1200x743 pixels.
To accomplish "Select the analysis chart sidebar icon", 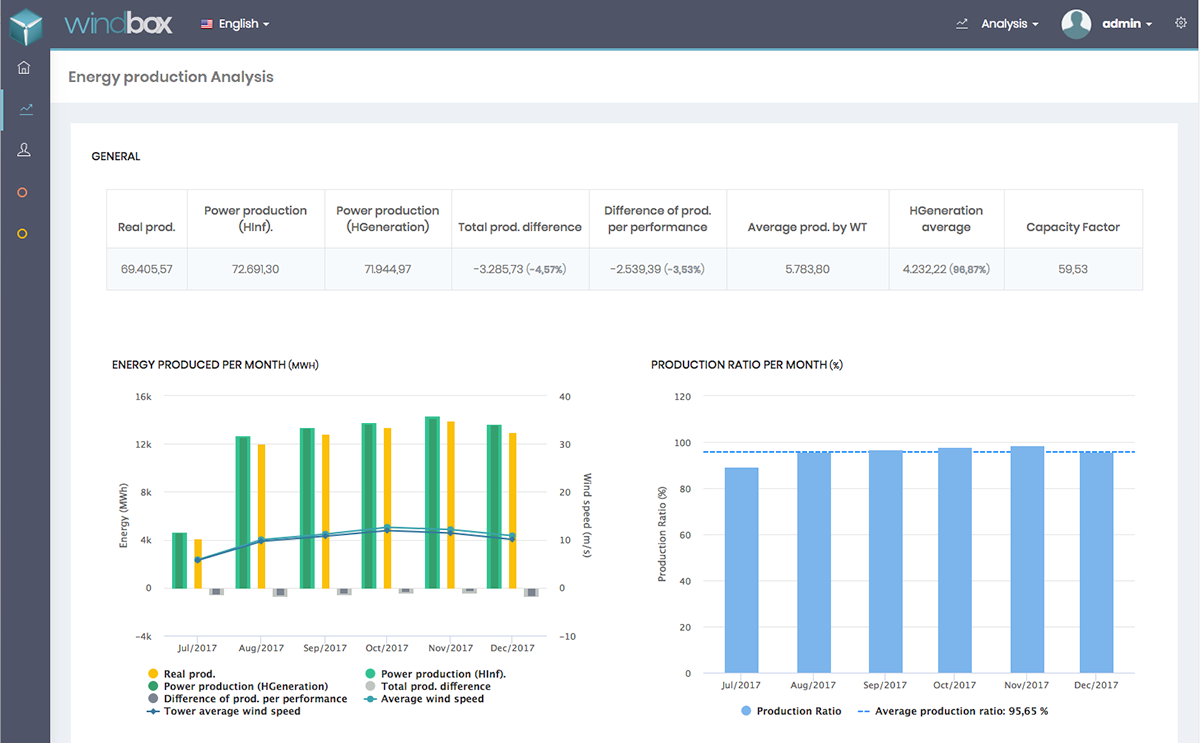I will (x=25, y=109).
